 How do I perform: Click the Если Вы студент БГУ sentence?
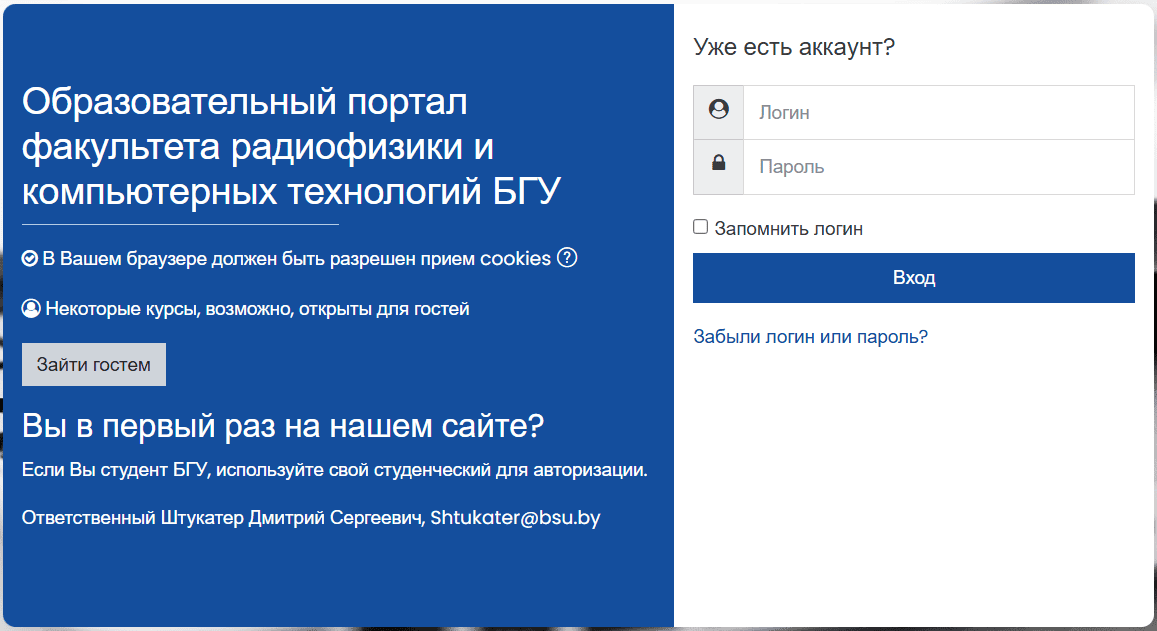click(334, 470)
